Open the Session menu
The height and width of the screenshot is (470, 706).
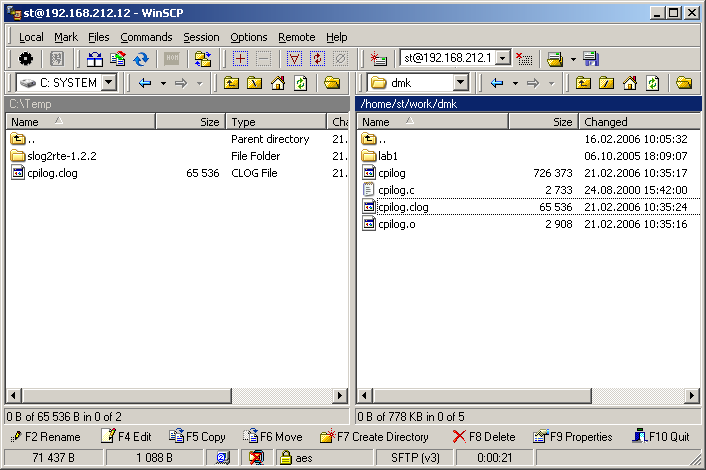[x=201, y=37]
